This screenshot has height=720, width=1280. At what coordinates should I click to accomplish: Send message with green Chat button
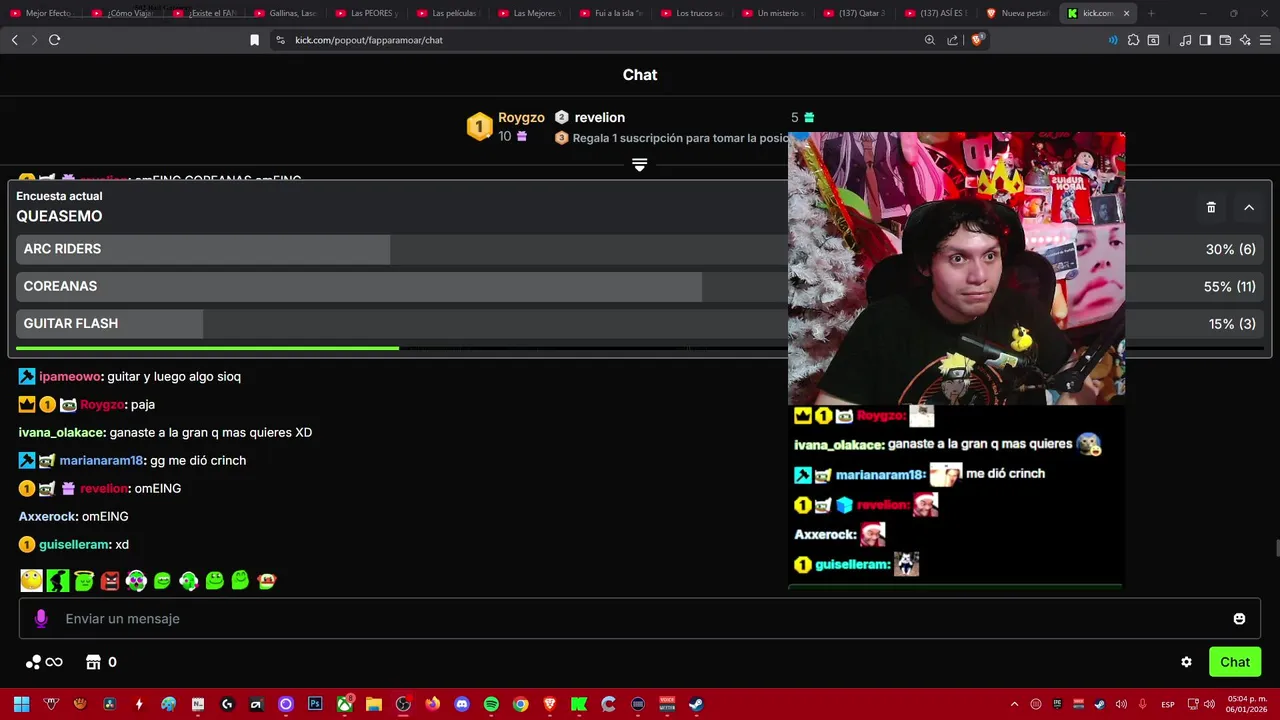pos(1235,662)
